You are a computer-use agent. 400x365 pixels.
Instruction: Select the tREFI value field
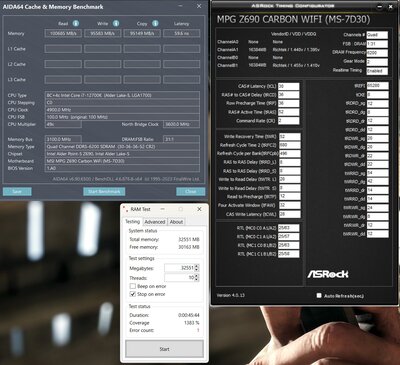point(377,86)
